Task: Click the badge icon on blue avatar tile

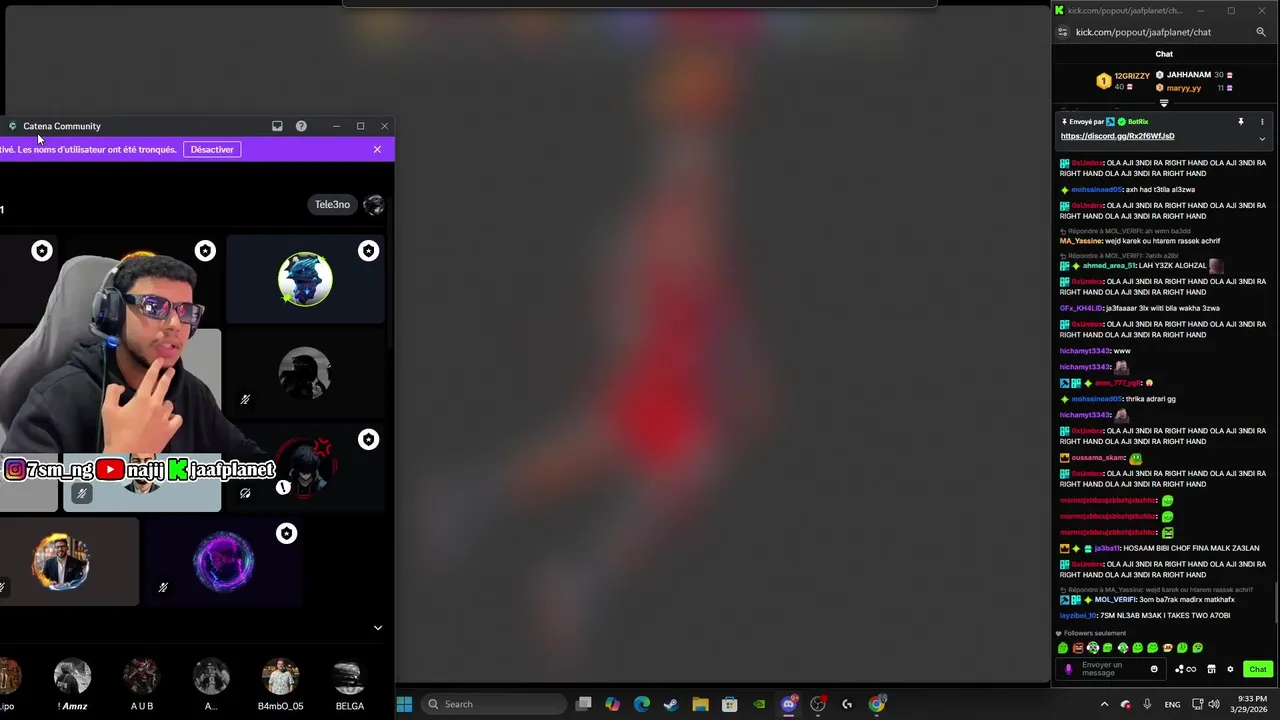Action: point(369,251)
